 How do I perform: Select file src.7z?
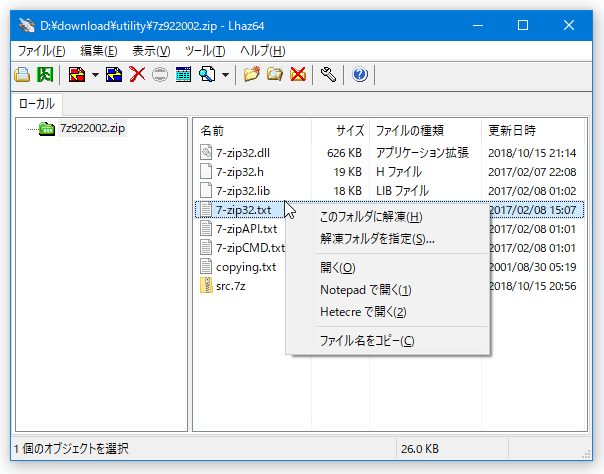coord(231,286)
